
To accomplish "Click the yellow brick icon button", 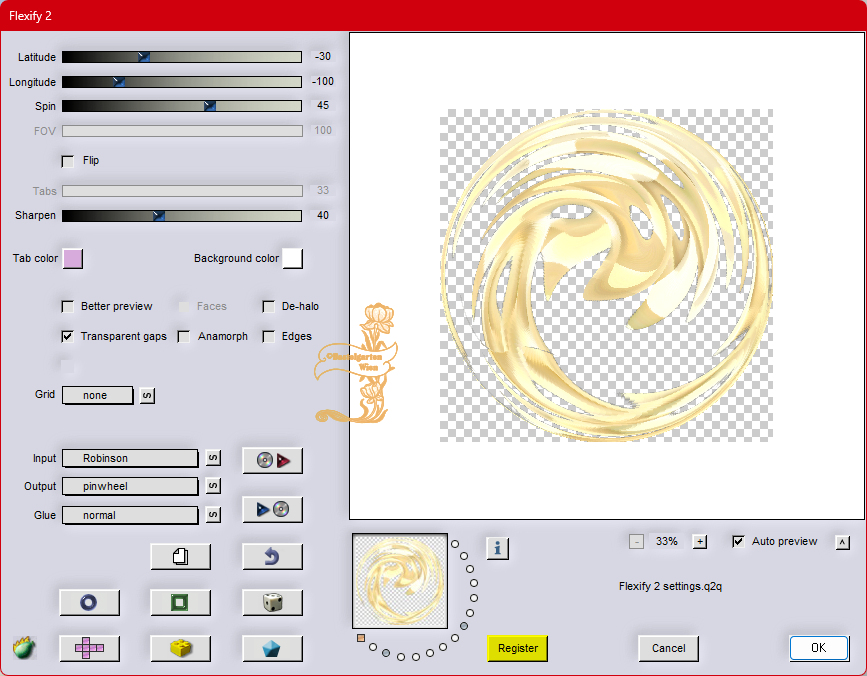I will [180, 648].
